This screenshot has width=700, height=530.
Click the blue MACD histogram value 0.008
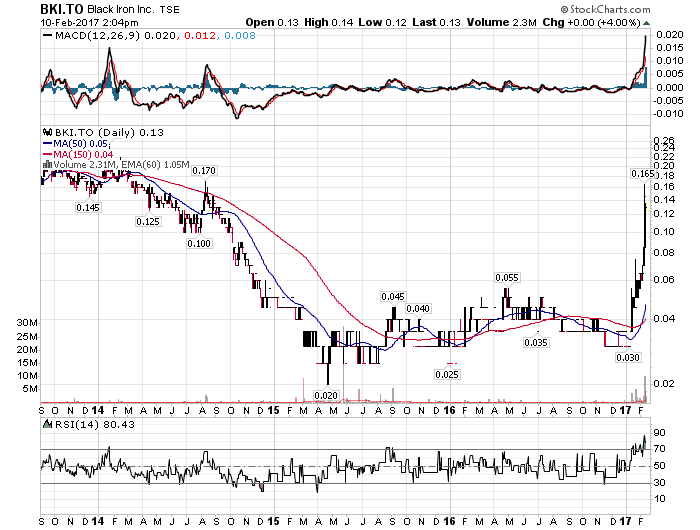point(240,36)
